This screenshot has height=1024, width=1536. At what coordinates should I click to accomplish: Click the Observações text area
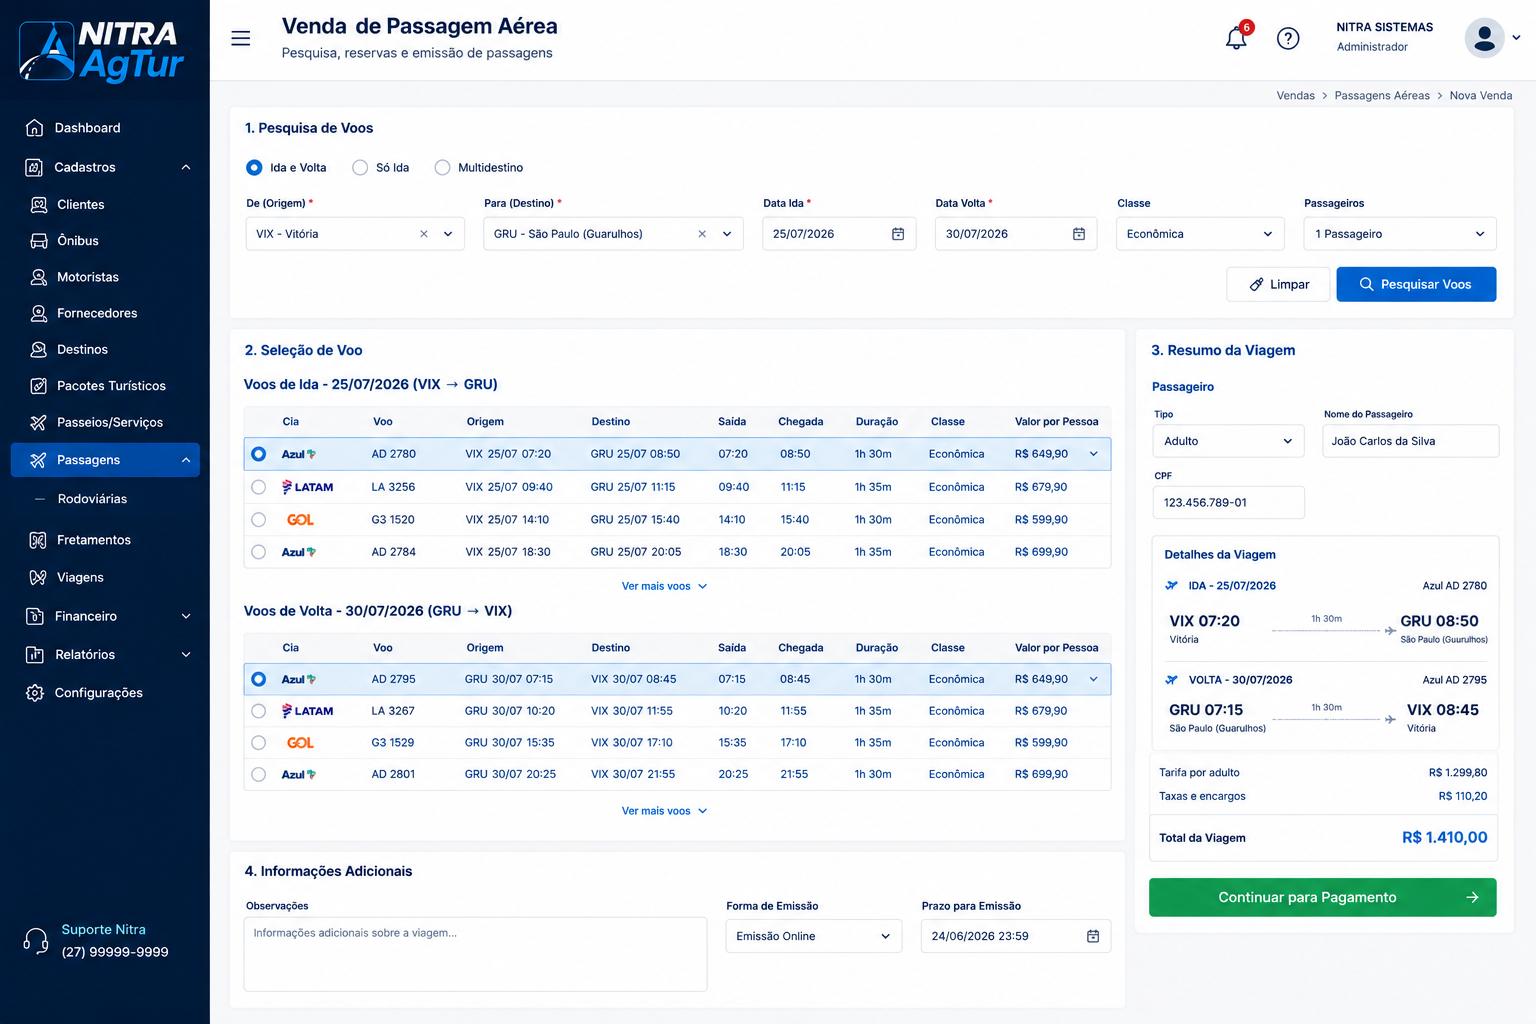point(475,954)
